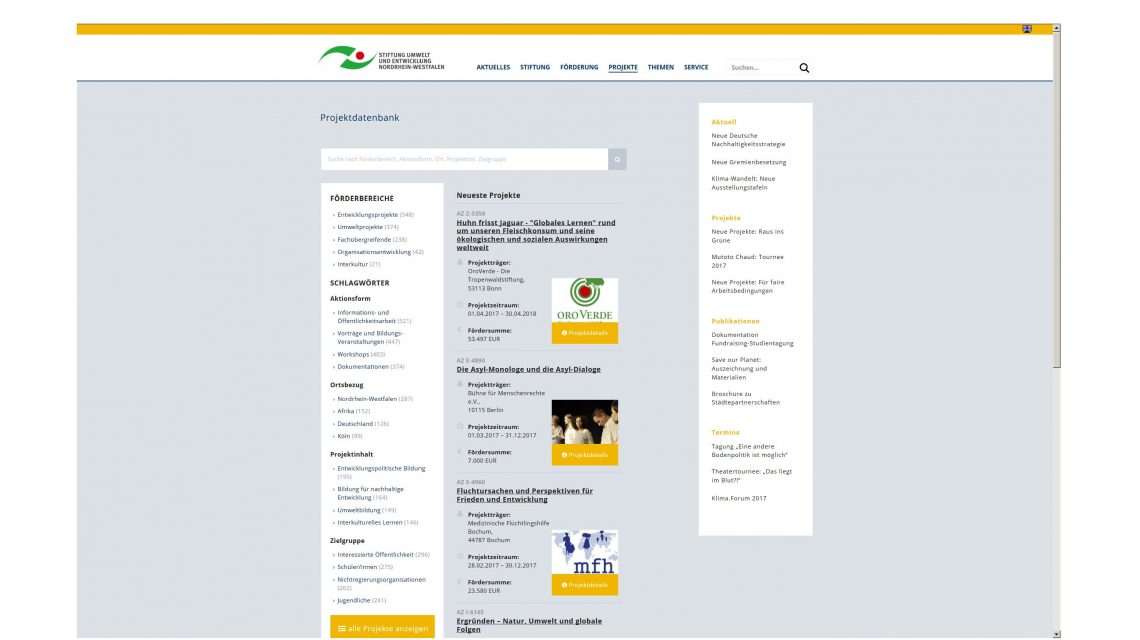
Task: Open 'Mutoto Chaud: Tournee 2017' link
Action: (x=747, y=261)
